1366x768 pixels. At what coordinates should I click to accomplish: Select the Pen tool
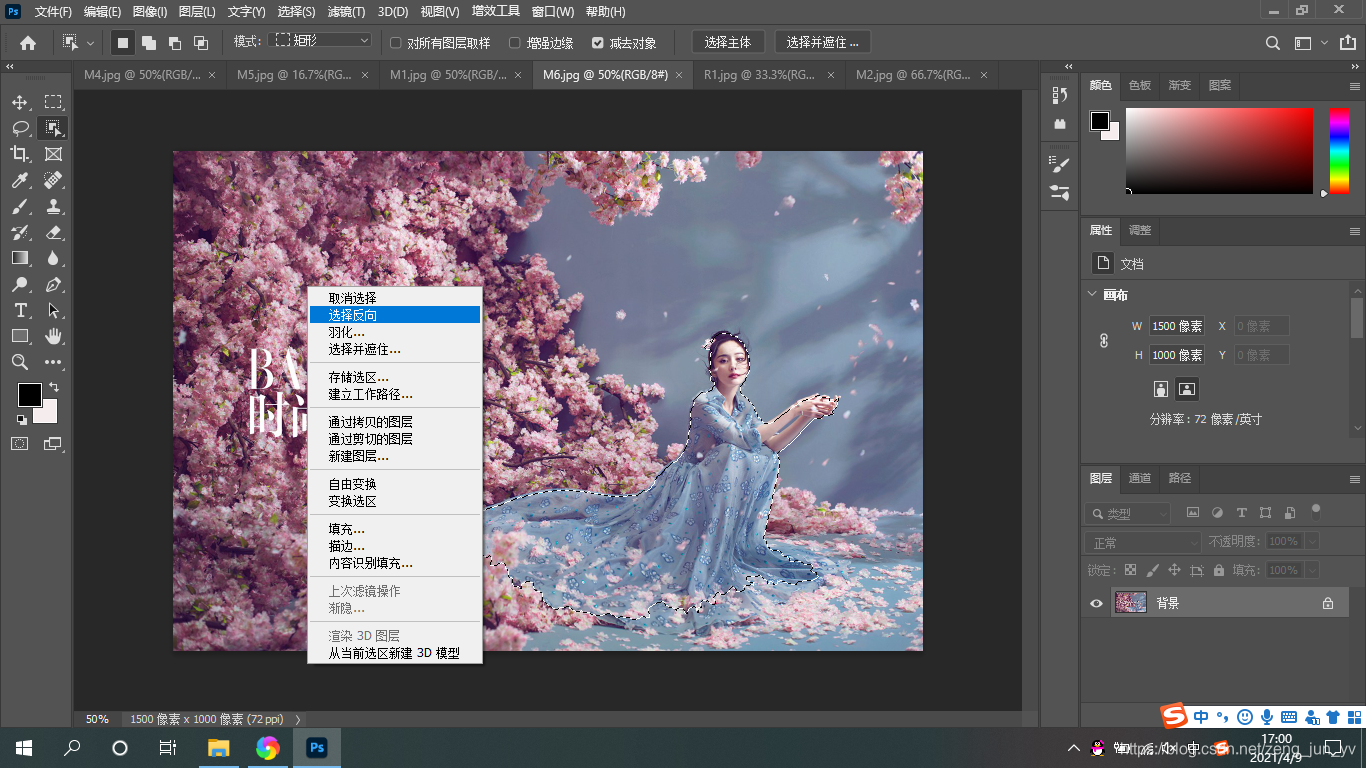coord(54,284)
